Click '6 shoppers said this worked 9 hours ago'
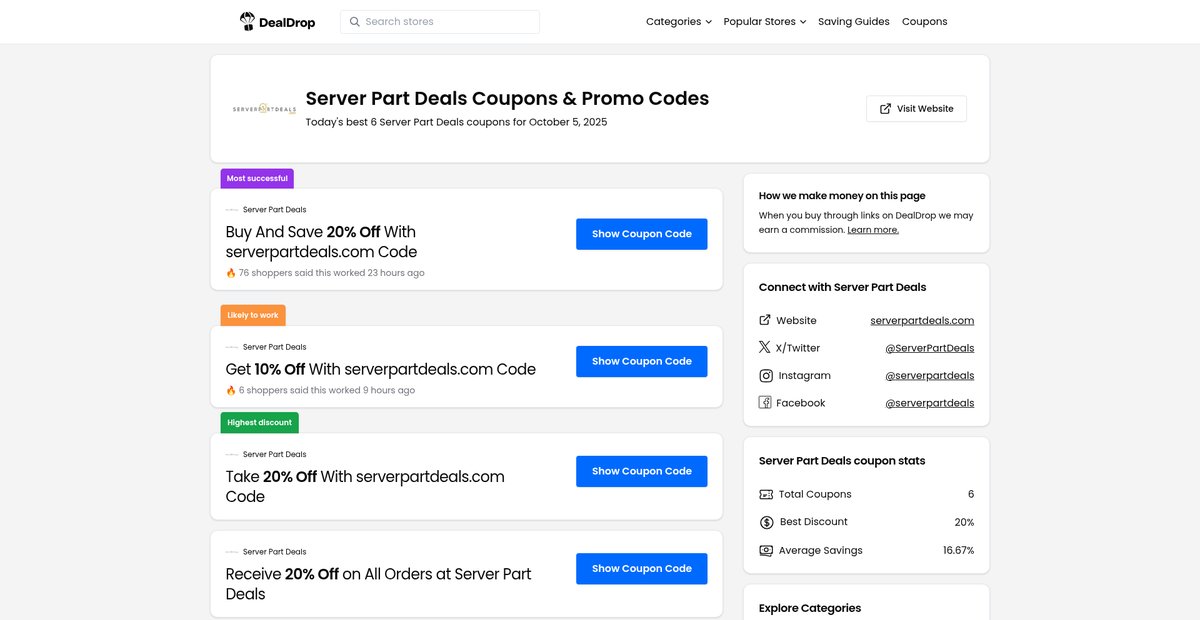The image size is (1200, 620). 326,390
